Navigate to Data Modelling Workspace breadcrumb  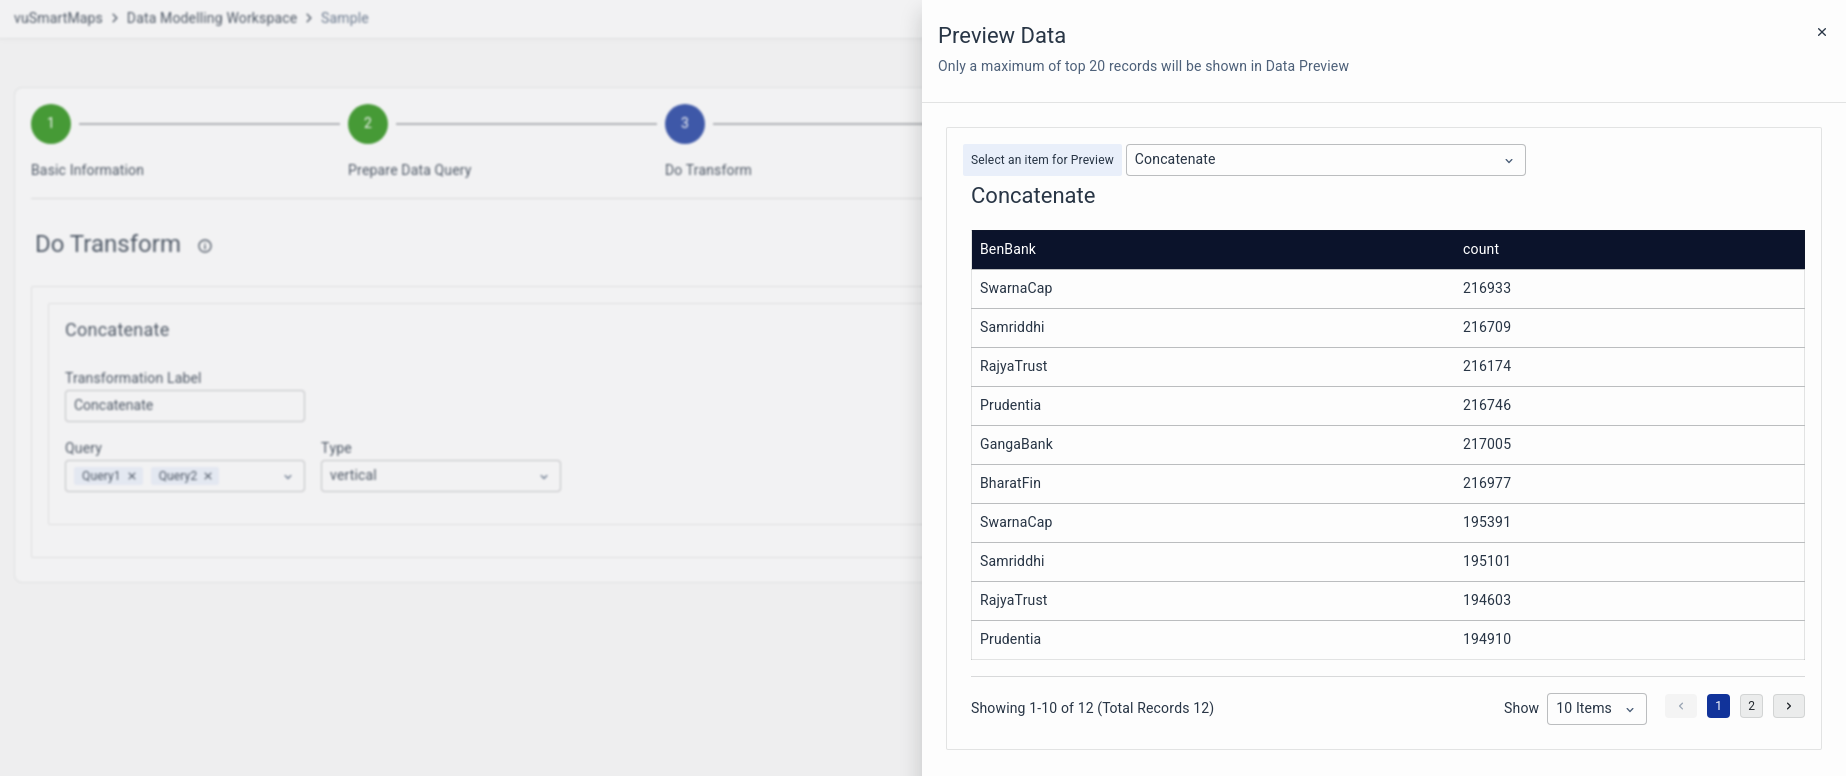click(x=211, y=18)
